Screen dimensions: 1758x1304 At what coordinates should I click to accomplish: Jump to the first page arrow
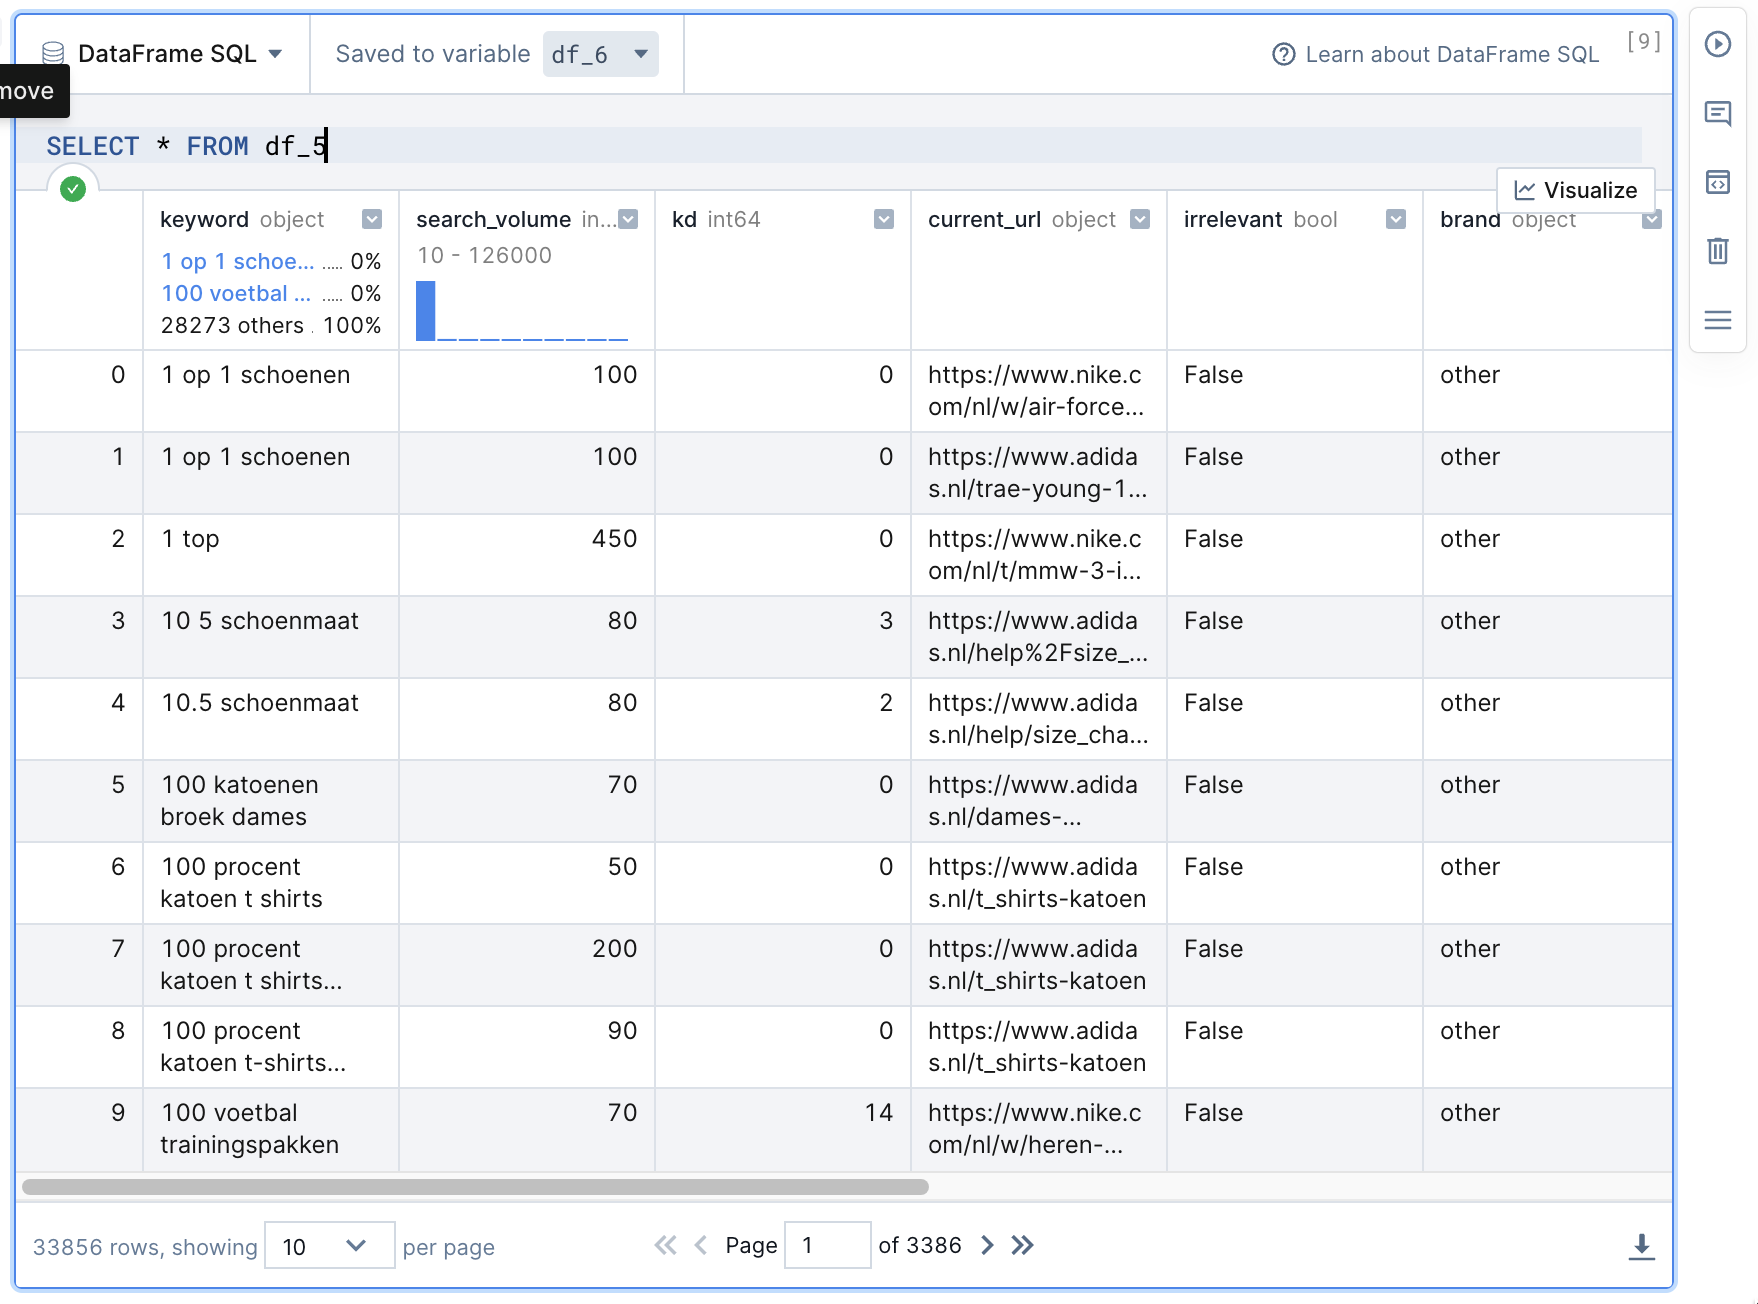pyautogui.click(x=665, y=1245)
